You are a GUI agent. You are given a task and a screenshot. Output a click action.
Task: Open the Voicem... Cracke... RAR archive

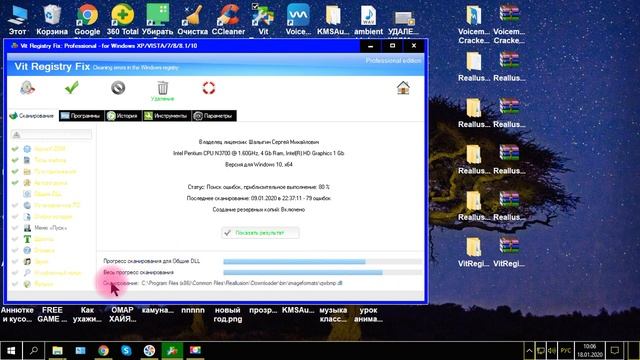(509, 24)
